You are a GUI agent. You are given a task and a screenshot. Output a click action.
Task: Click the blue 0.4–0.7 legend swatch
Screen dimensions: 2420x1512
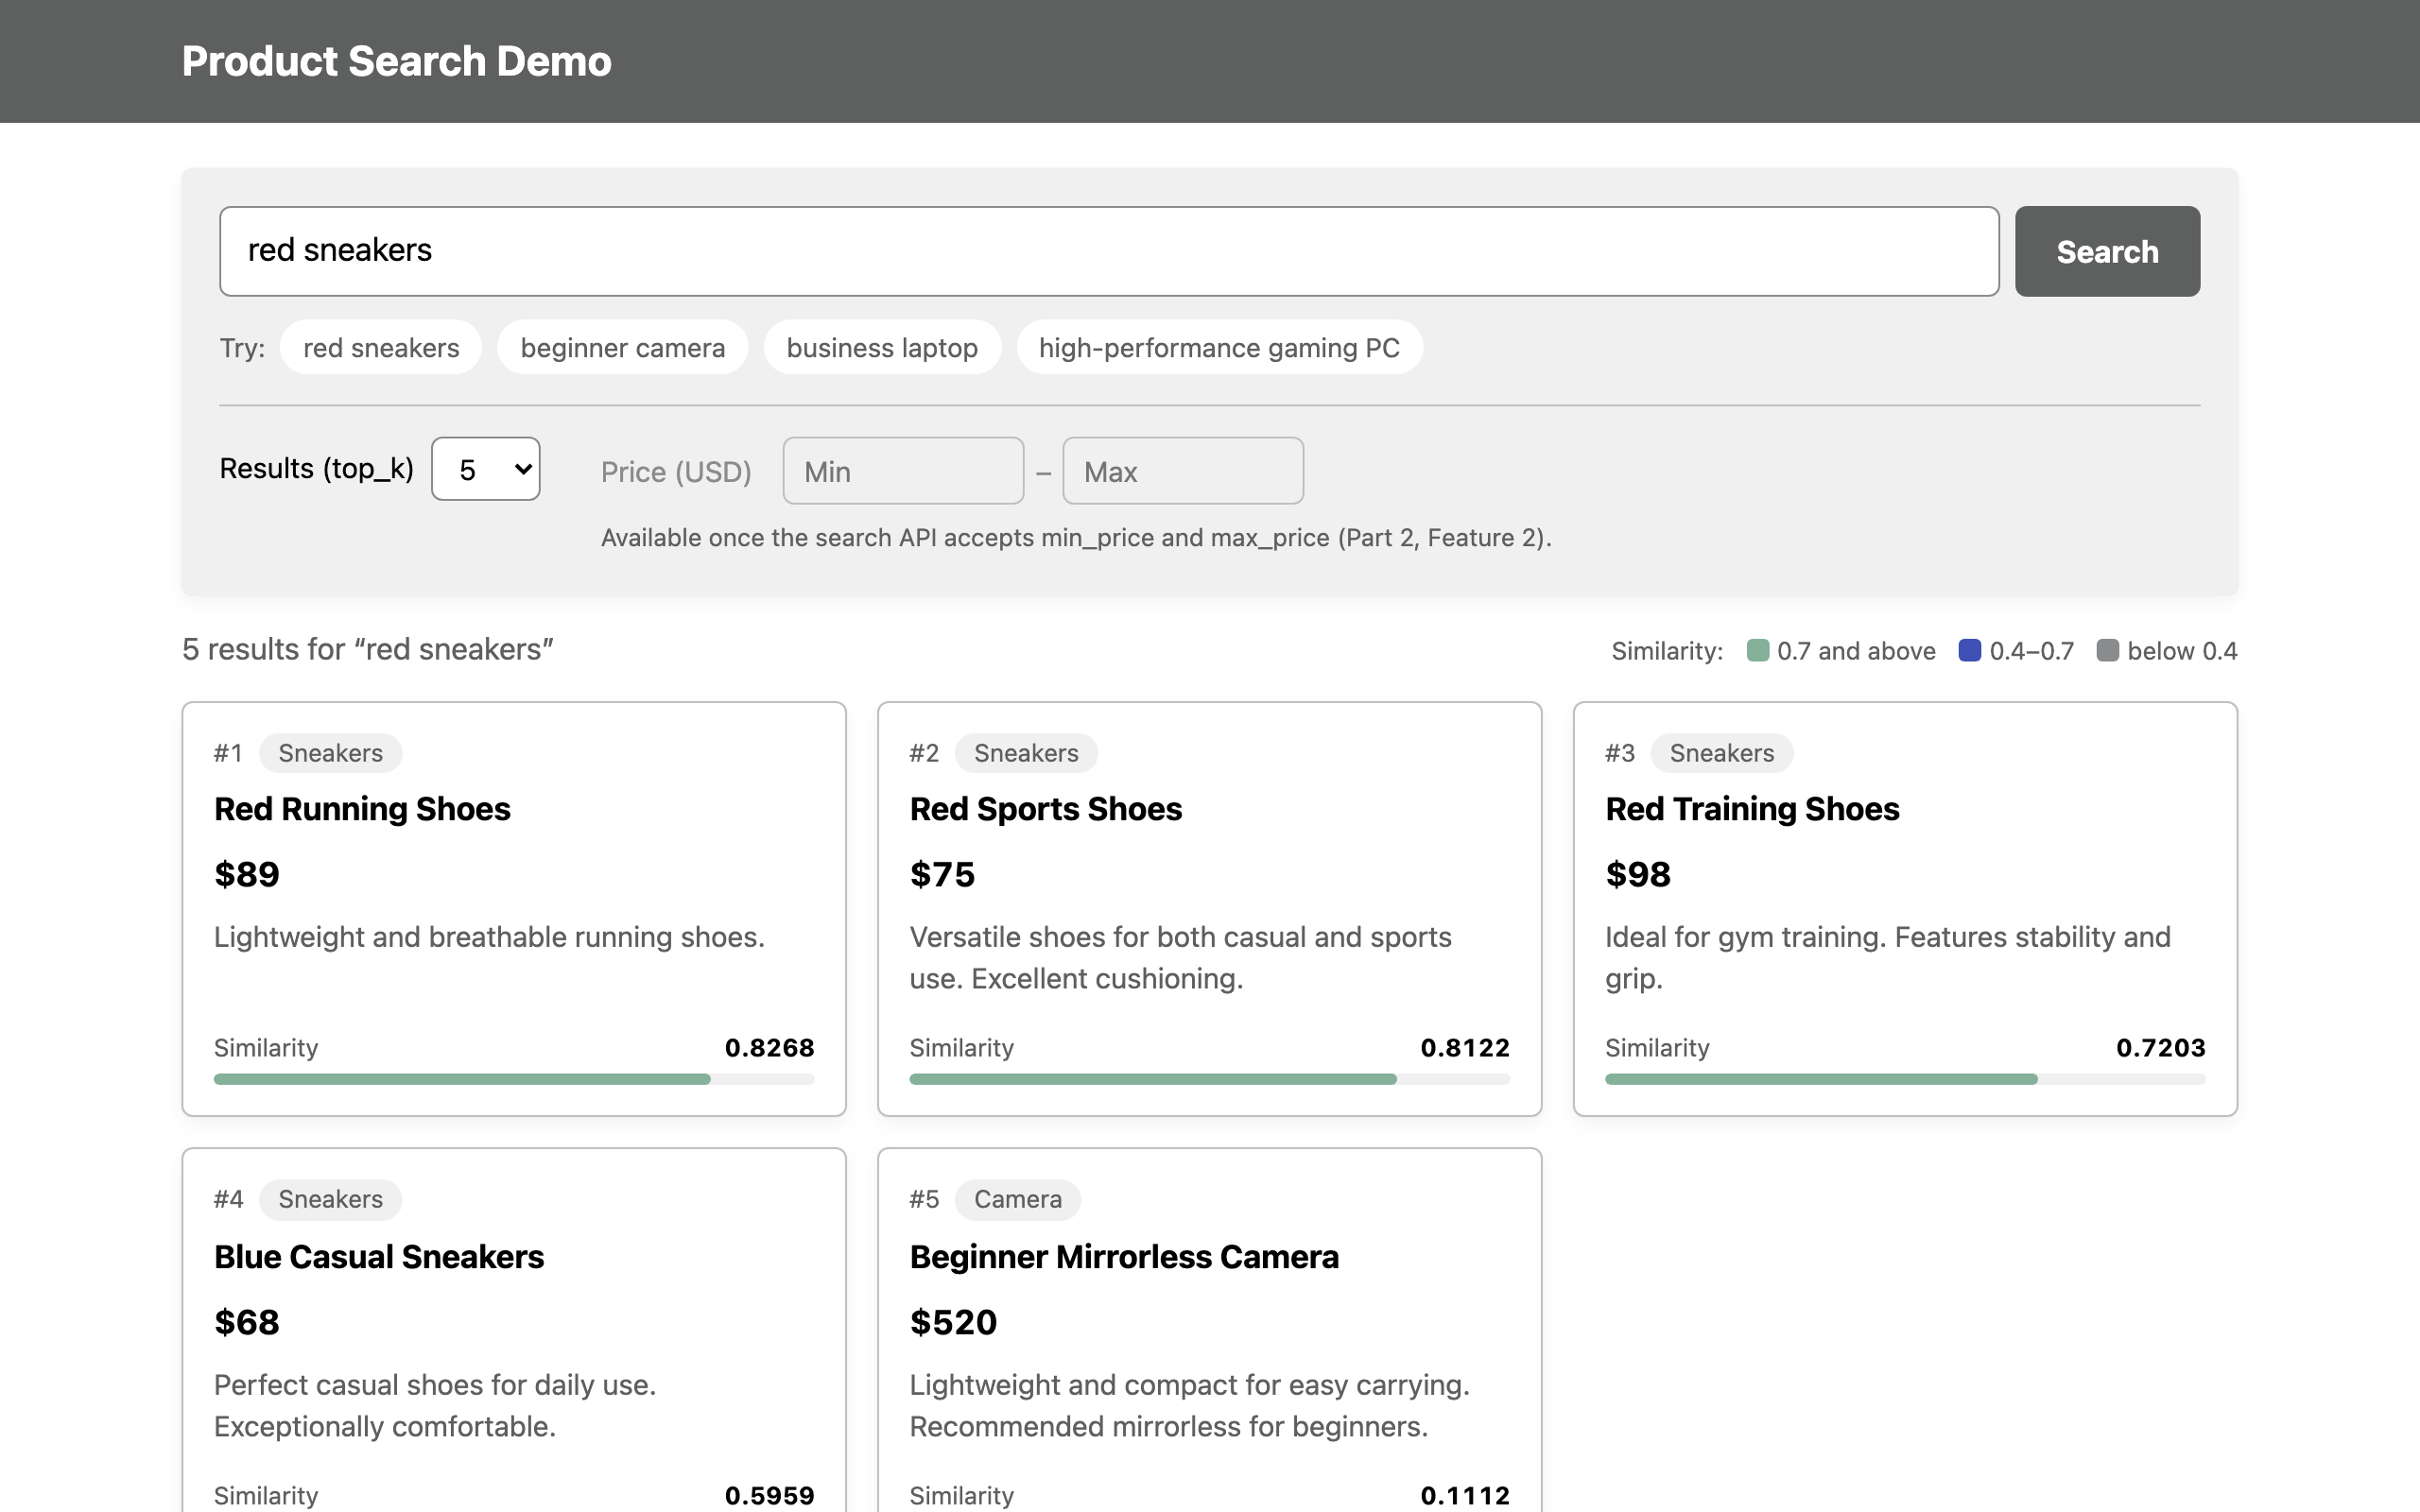click(x=1970, y=650)
